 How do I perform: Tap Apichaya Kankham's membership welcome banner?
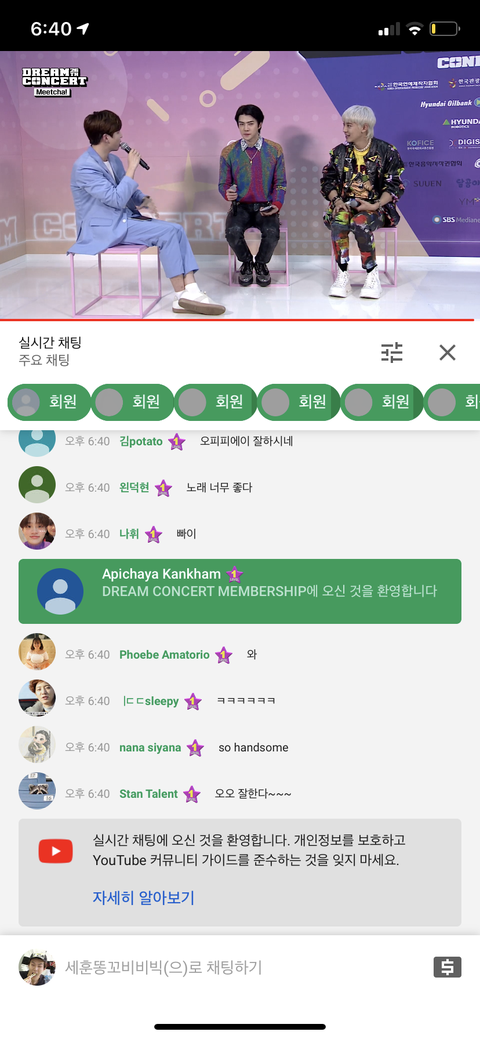(240, 591)
